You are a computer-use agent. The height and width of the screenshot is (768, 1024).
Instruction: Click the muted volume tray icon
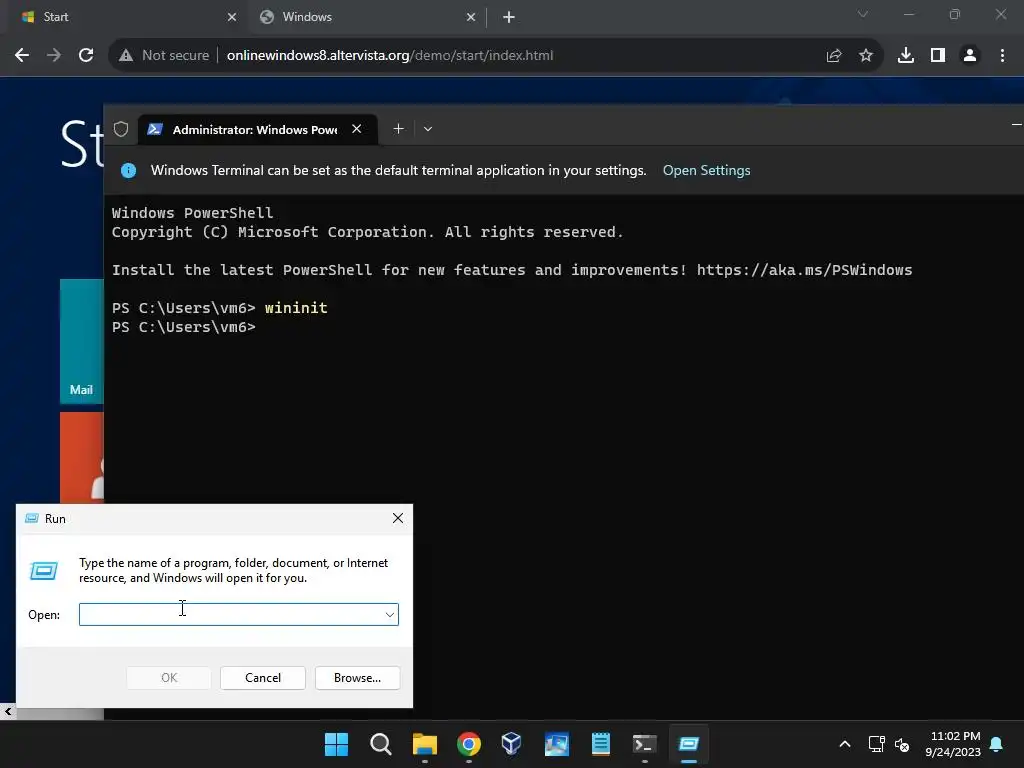click(903, 744)
